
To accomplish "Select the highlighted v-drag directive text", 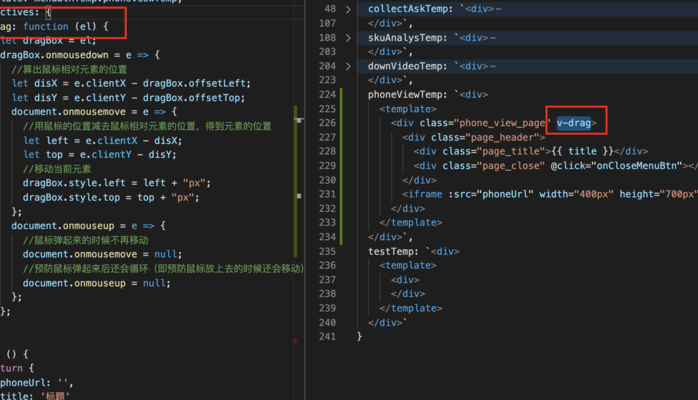I will click(574, 123).
